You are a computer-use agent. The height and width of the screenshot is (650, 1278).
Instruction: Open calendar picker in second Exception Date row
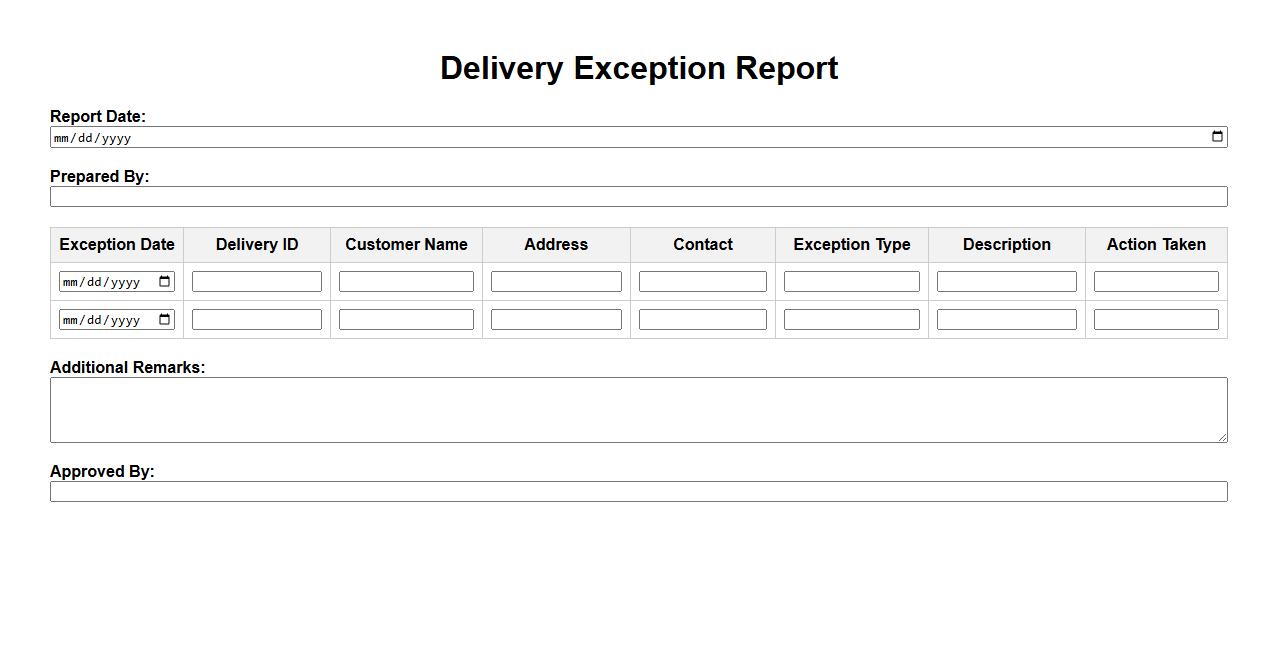click(165, 320)
